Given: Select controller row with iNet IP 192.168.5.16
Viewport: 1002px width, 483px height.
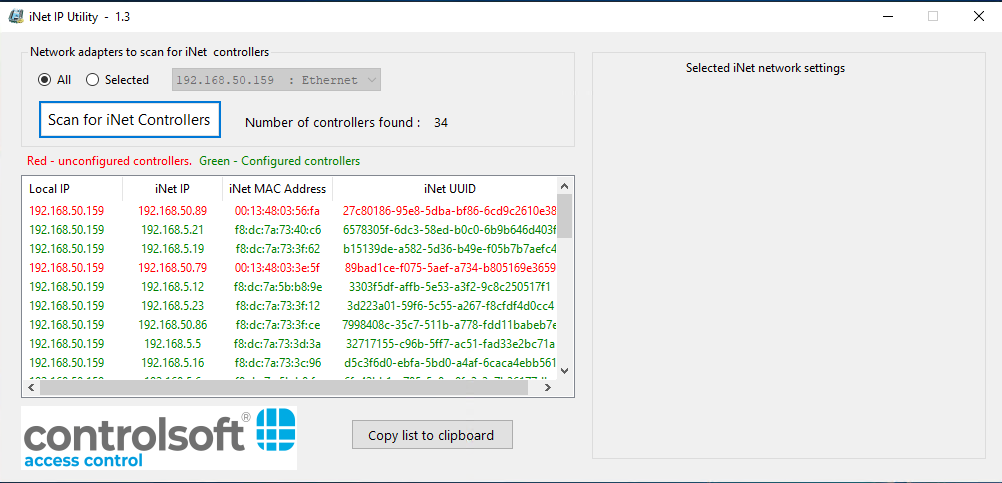Looking at the screenshot, I should [x=290, y=363].
